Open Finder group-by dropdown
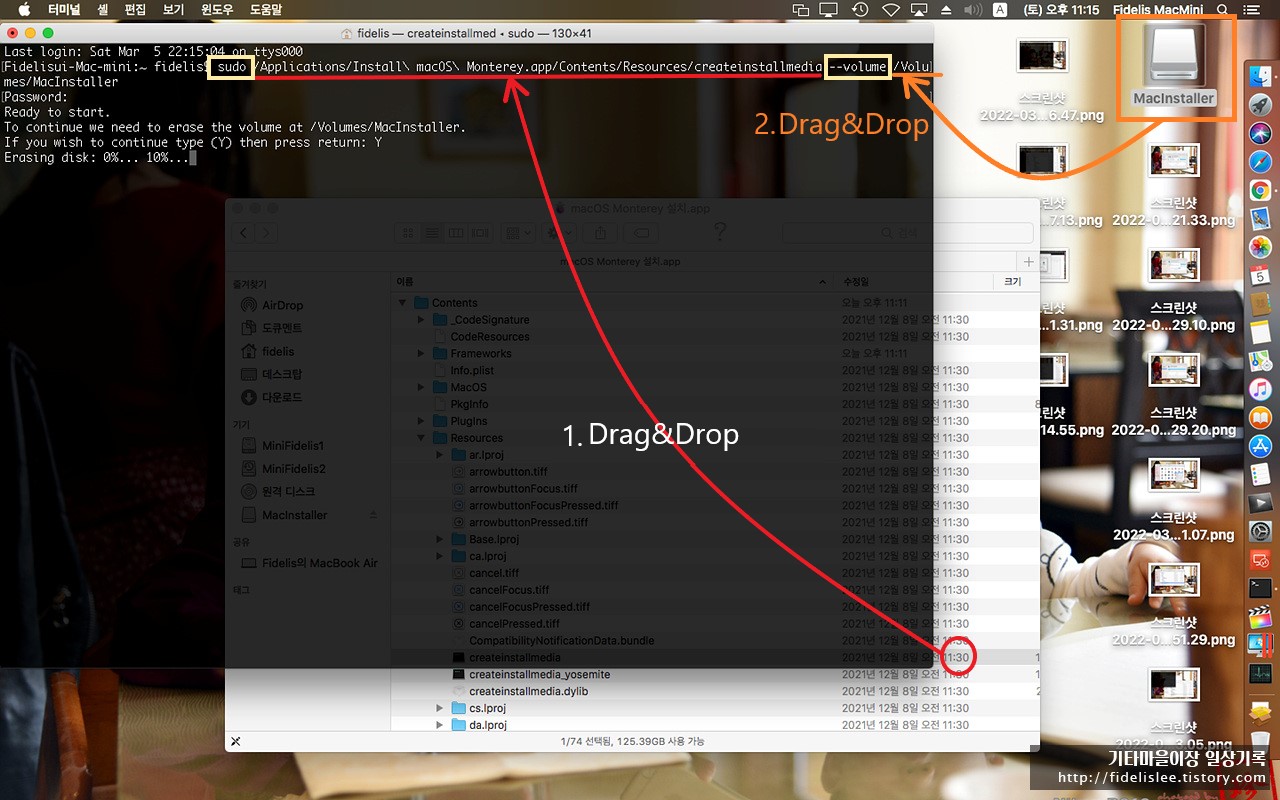1280x800 pixels. (518, 233)
